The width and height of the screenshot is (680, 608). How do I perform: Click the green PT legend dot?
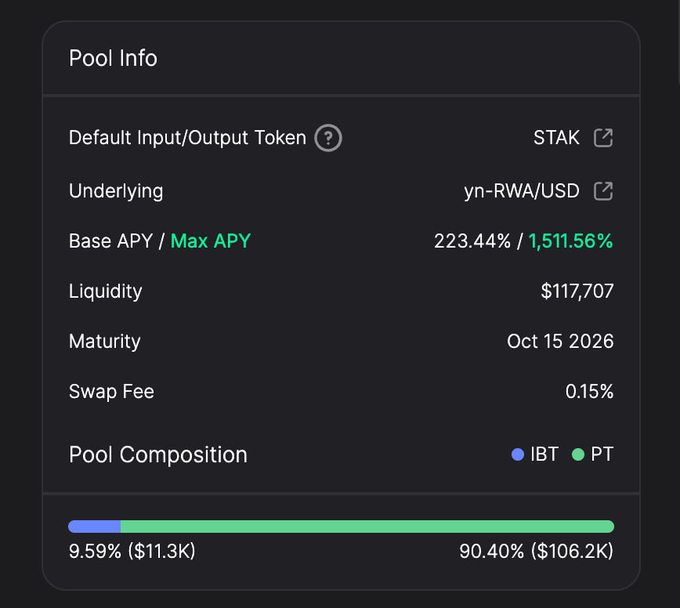[578, 455]
